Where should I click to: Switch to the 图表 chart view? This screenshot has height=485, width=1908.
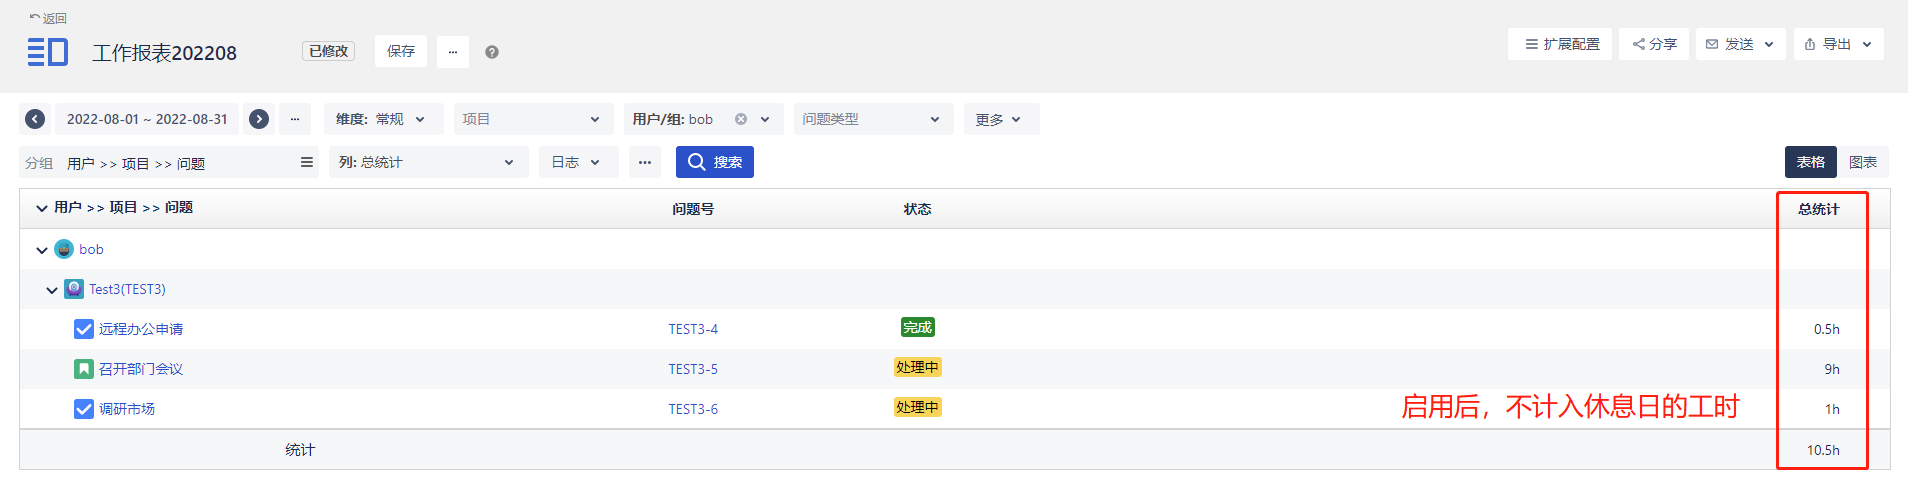(1862, 162)
